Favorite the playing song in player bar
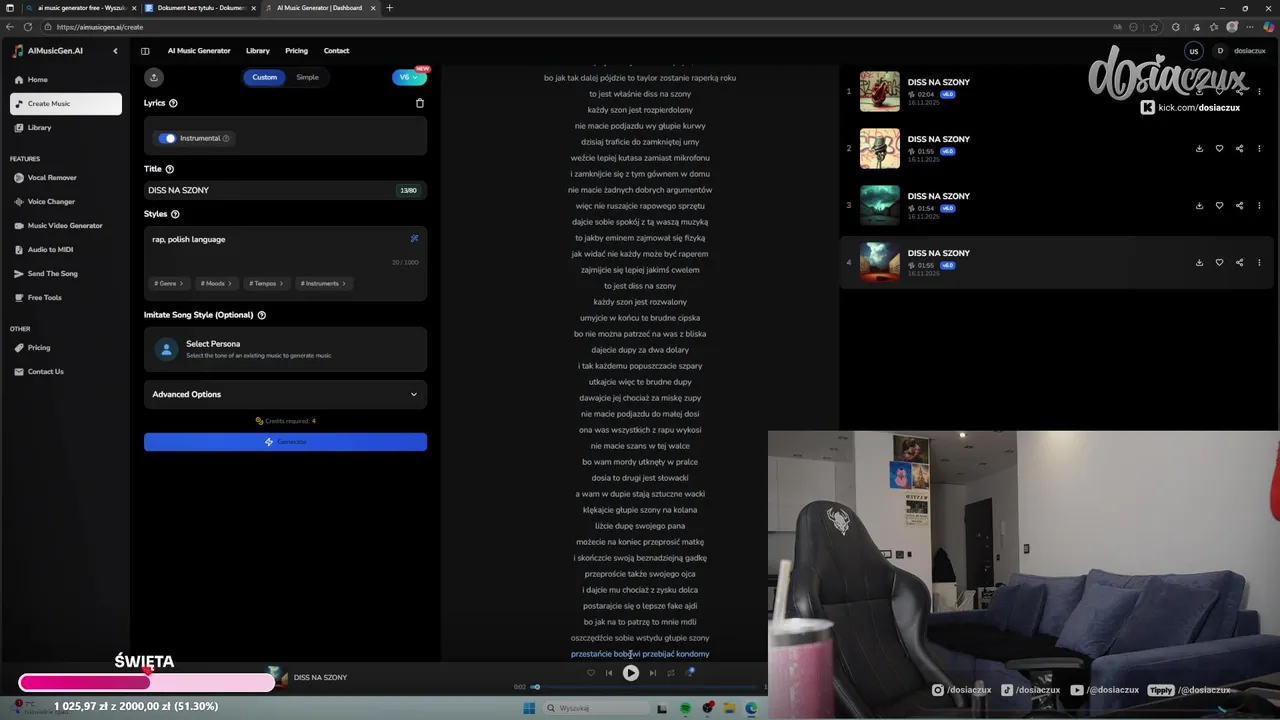Image resolution: width=1280 pixels, height=720 pixels. coord(591,673)
